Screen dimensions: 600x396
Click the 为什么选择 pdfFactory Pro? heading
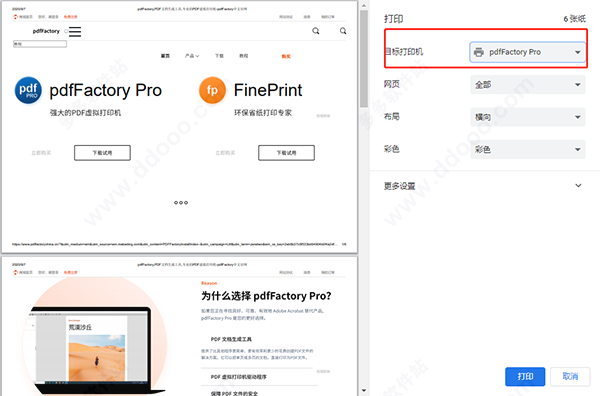coord(266,296)
